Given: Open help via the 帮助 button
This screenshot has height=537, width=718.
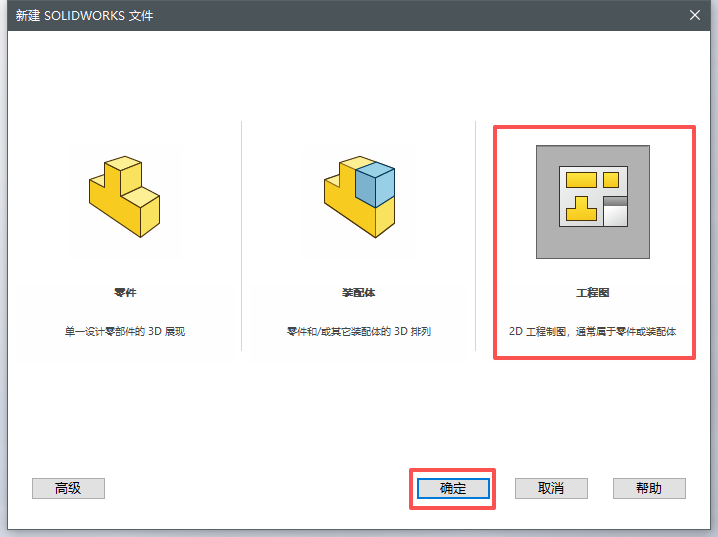Looking at the screenshot, I should 649,488.
